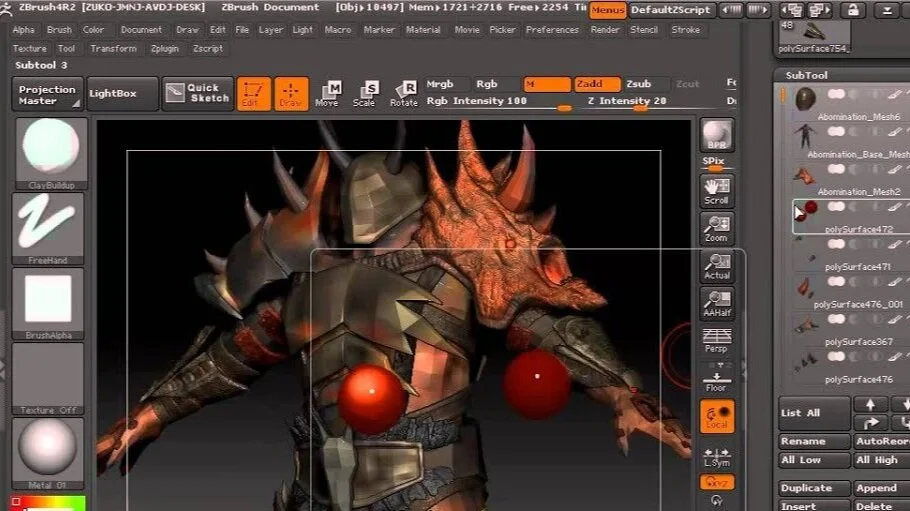Pick a color in the color gradient
The width and height of the screenshot is (910, 511).
[x=49, y=503]
